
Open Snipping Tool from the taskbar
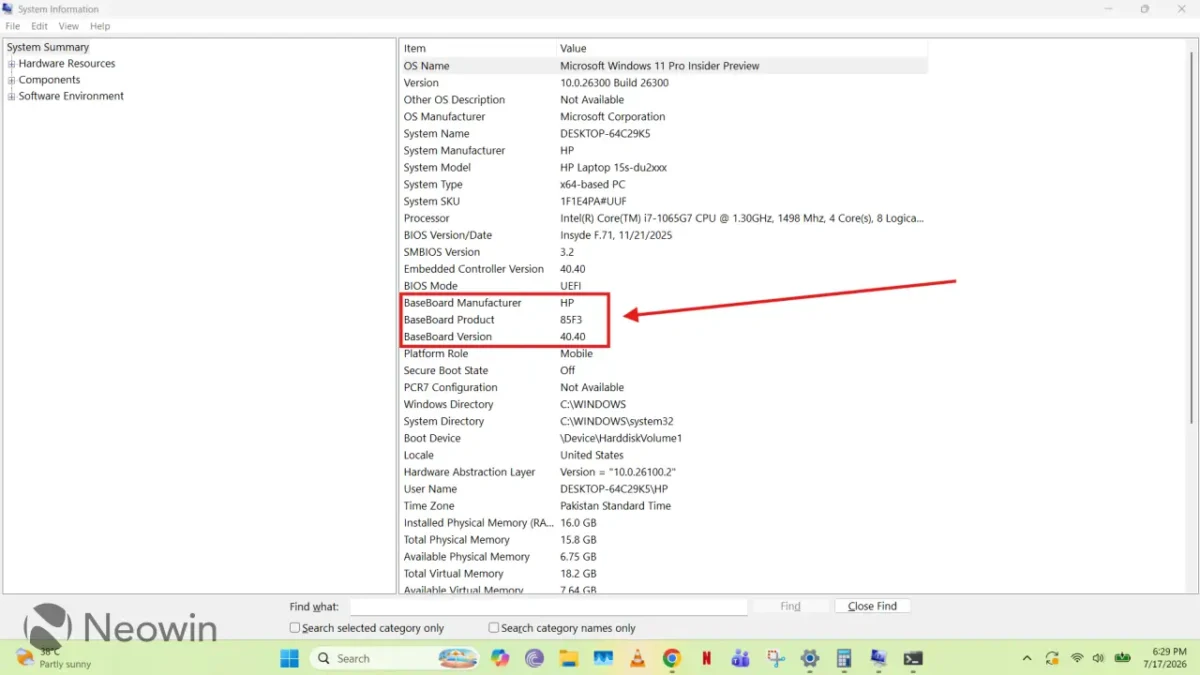(775, 658)
